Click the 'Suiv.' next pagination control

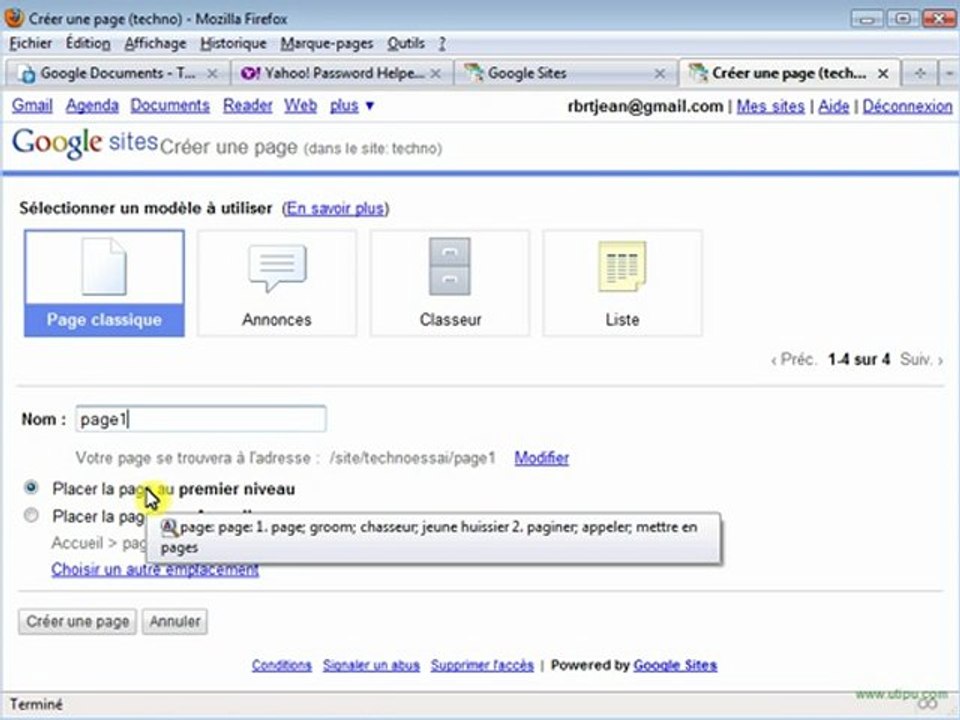click(921, 359)
